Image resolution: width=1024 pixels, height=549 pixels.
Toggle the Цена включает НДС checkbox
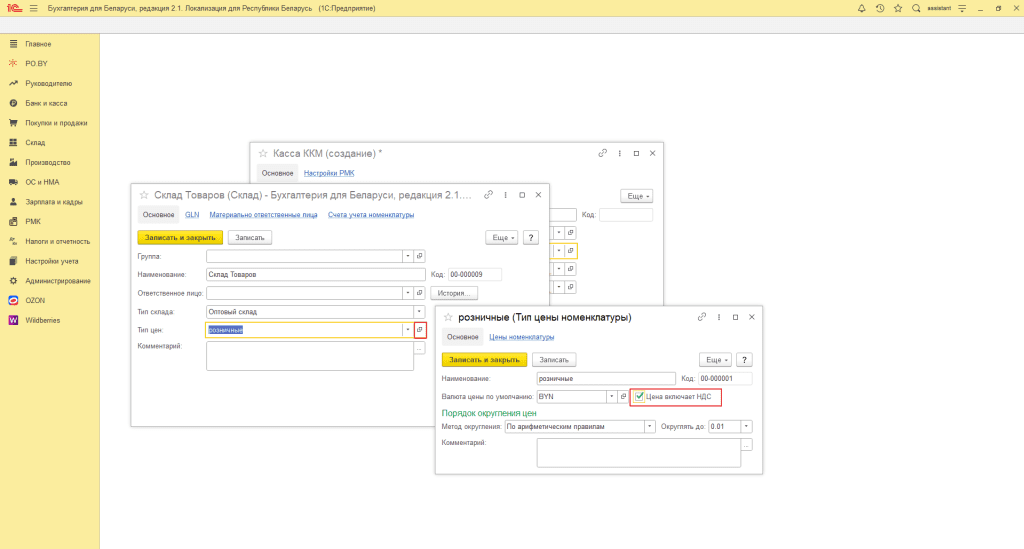(x=639, y=397)
